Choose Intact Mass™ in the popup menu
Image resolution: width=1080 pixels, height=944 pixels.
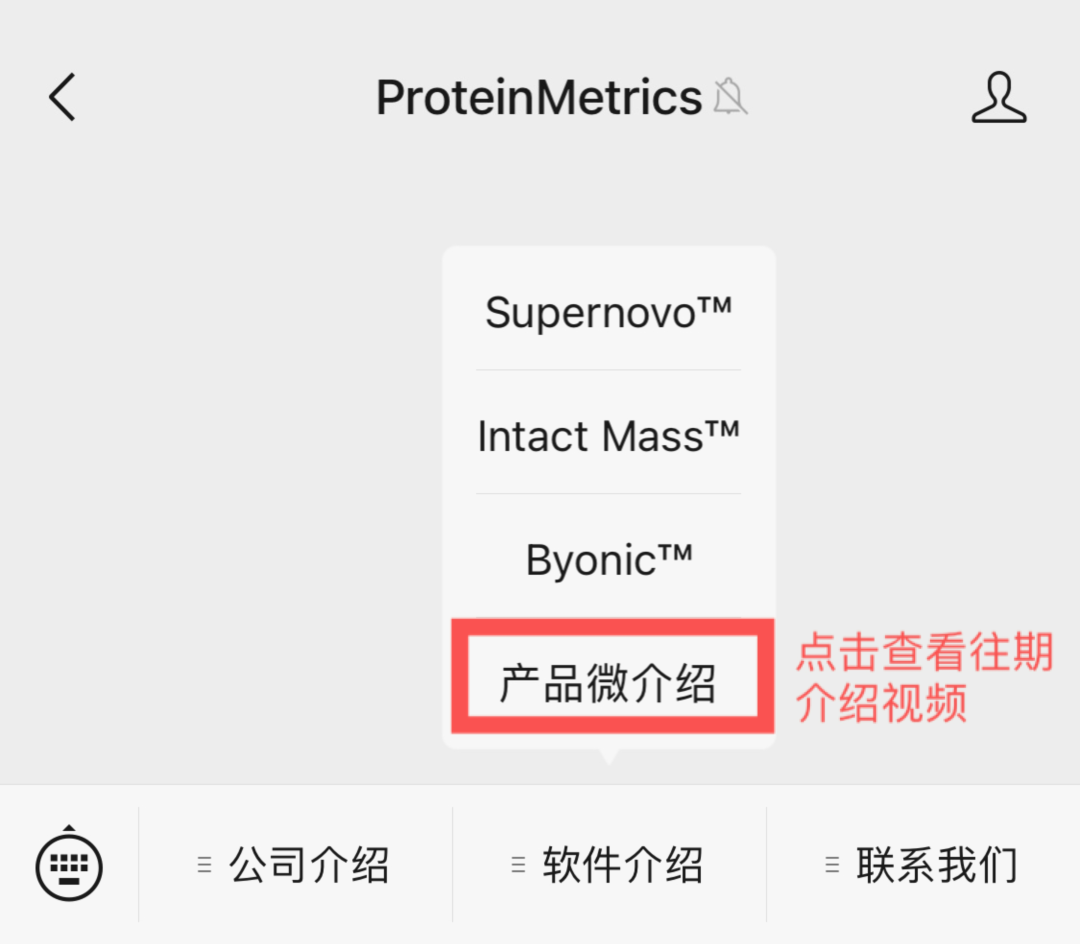click(608, 436)
